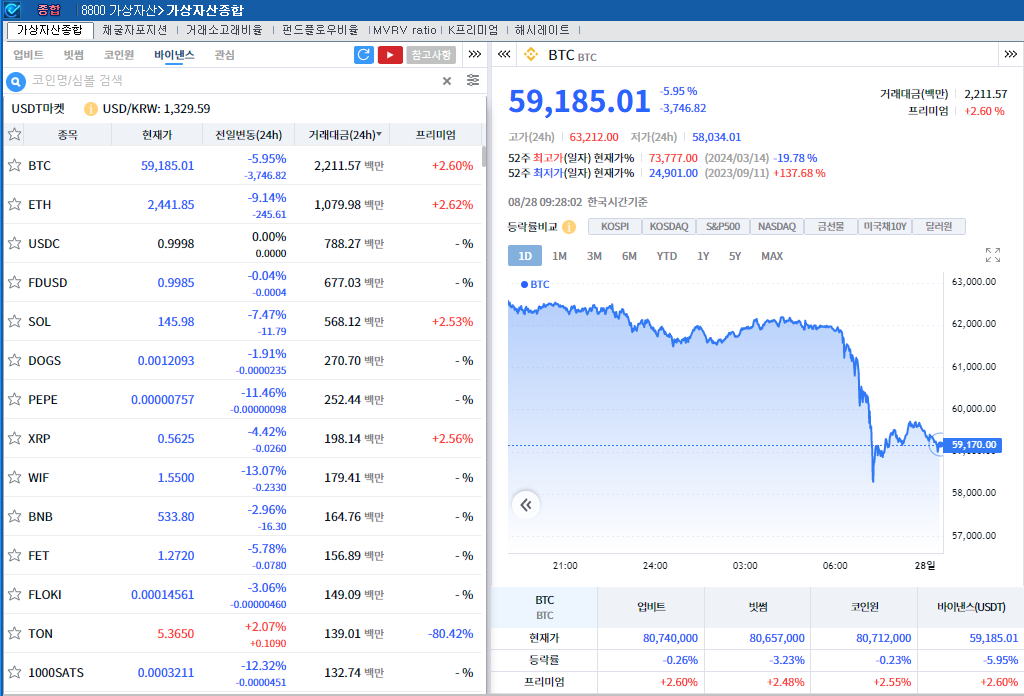
Task: Open the 펀드플로우비율 tab
Action: pyautogui.click(x=320, y=30)
